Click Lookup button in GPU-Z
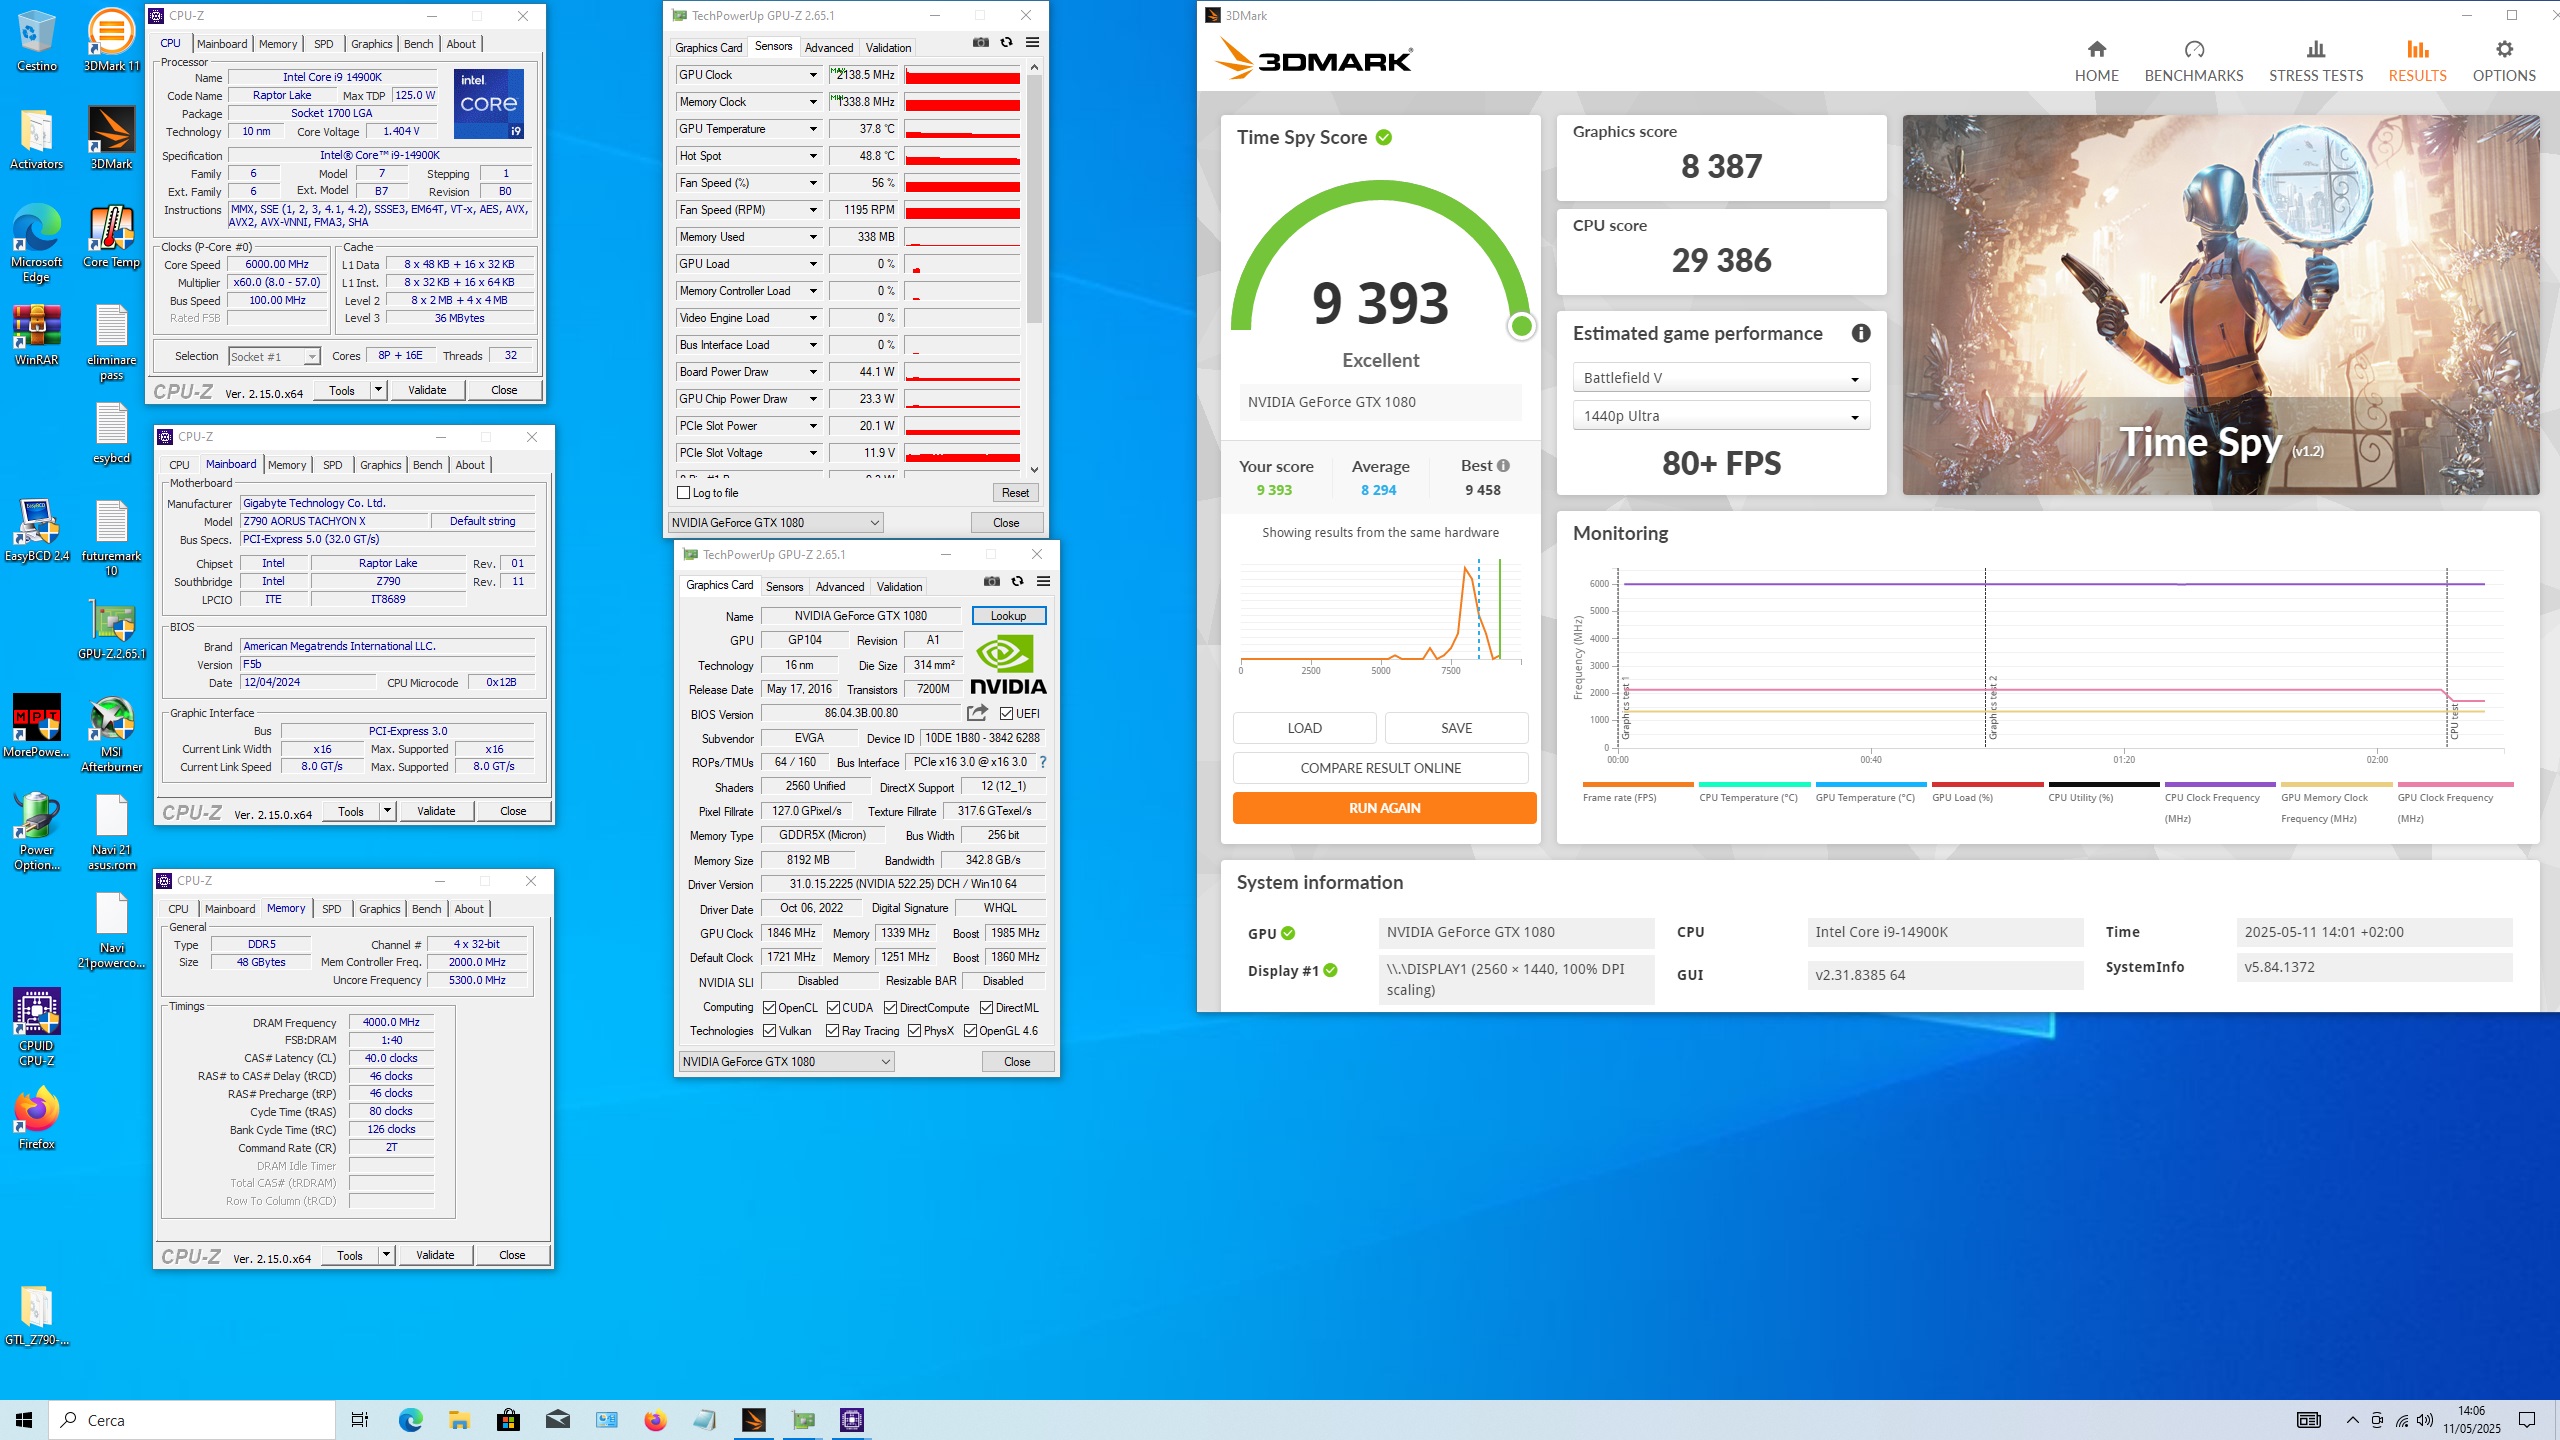The image size is (2560, 1440). coord(1008,616)
